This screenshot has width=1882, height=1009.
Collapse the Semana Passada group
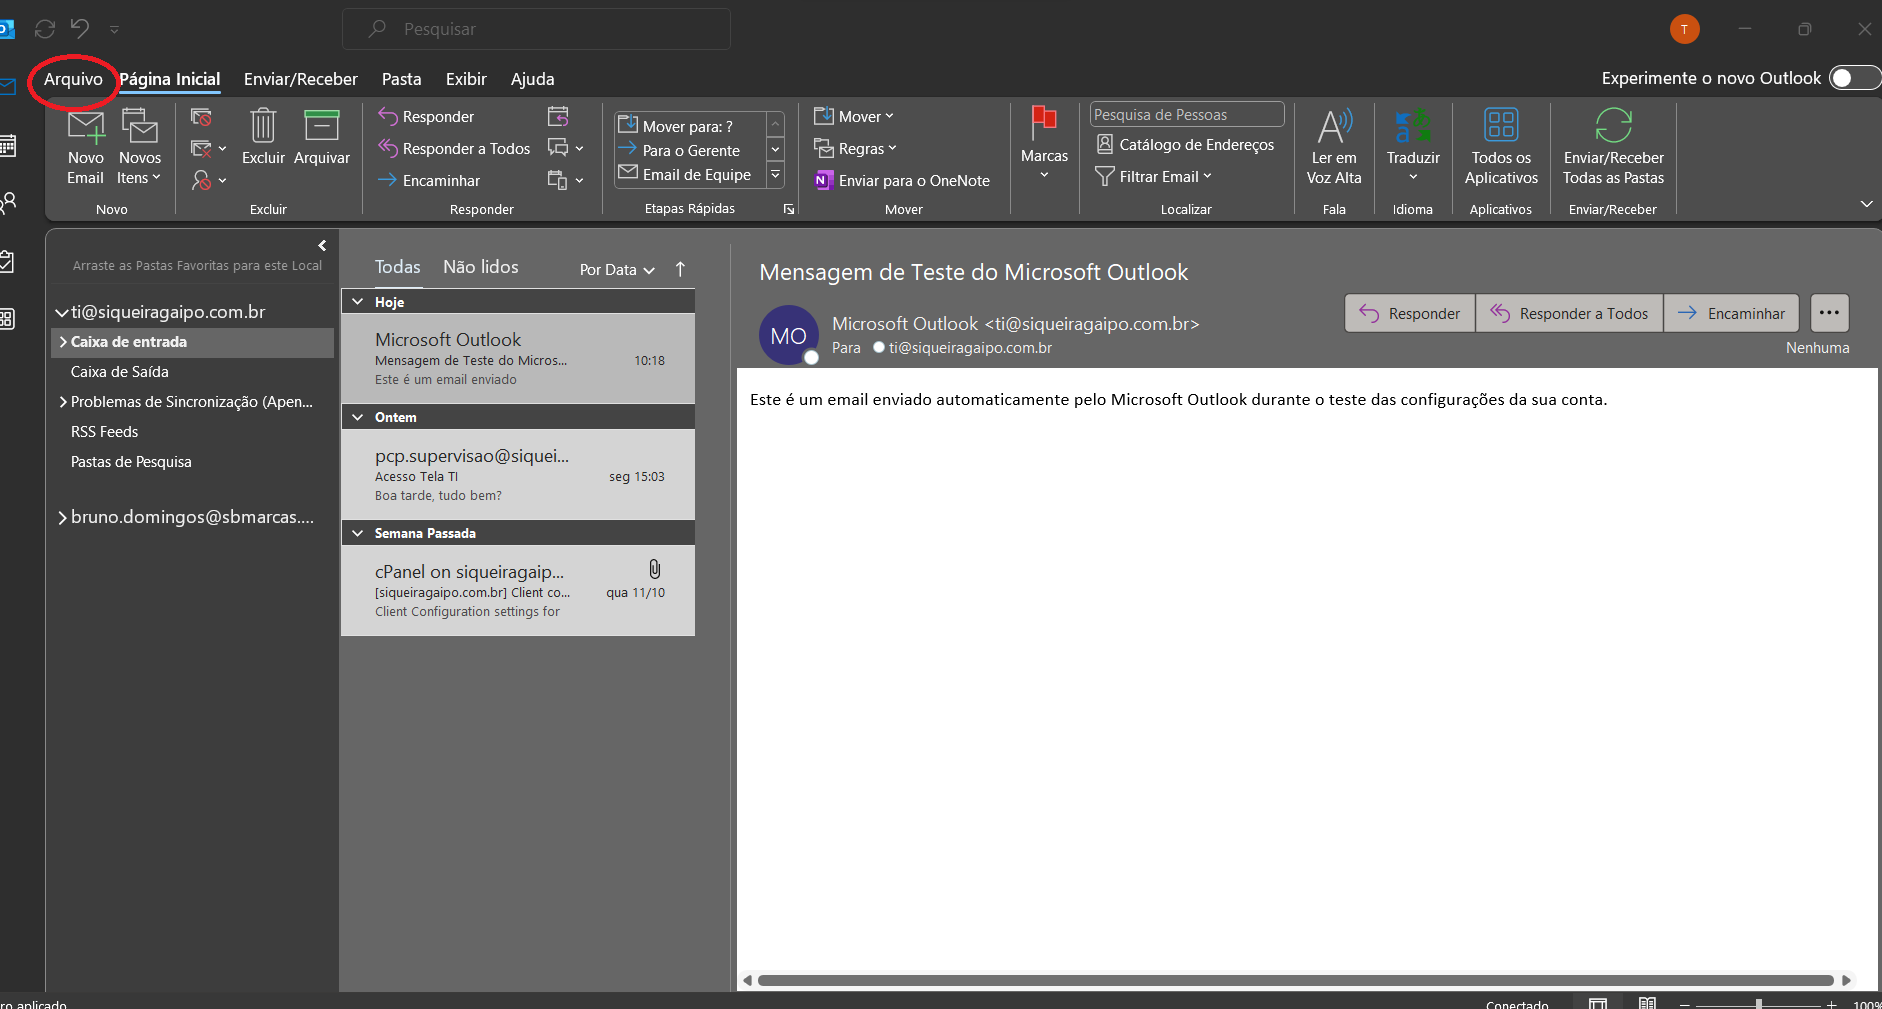[x=358, y=533]
